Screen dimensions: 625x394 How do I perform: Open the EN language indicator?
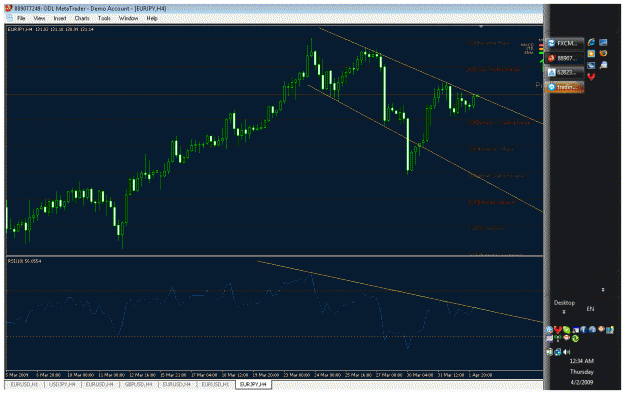point(590,309)
